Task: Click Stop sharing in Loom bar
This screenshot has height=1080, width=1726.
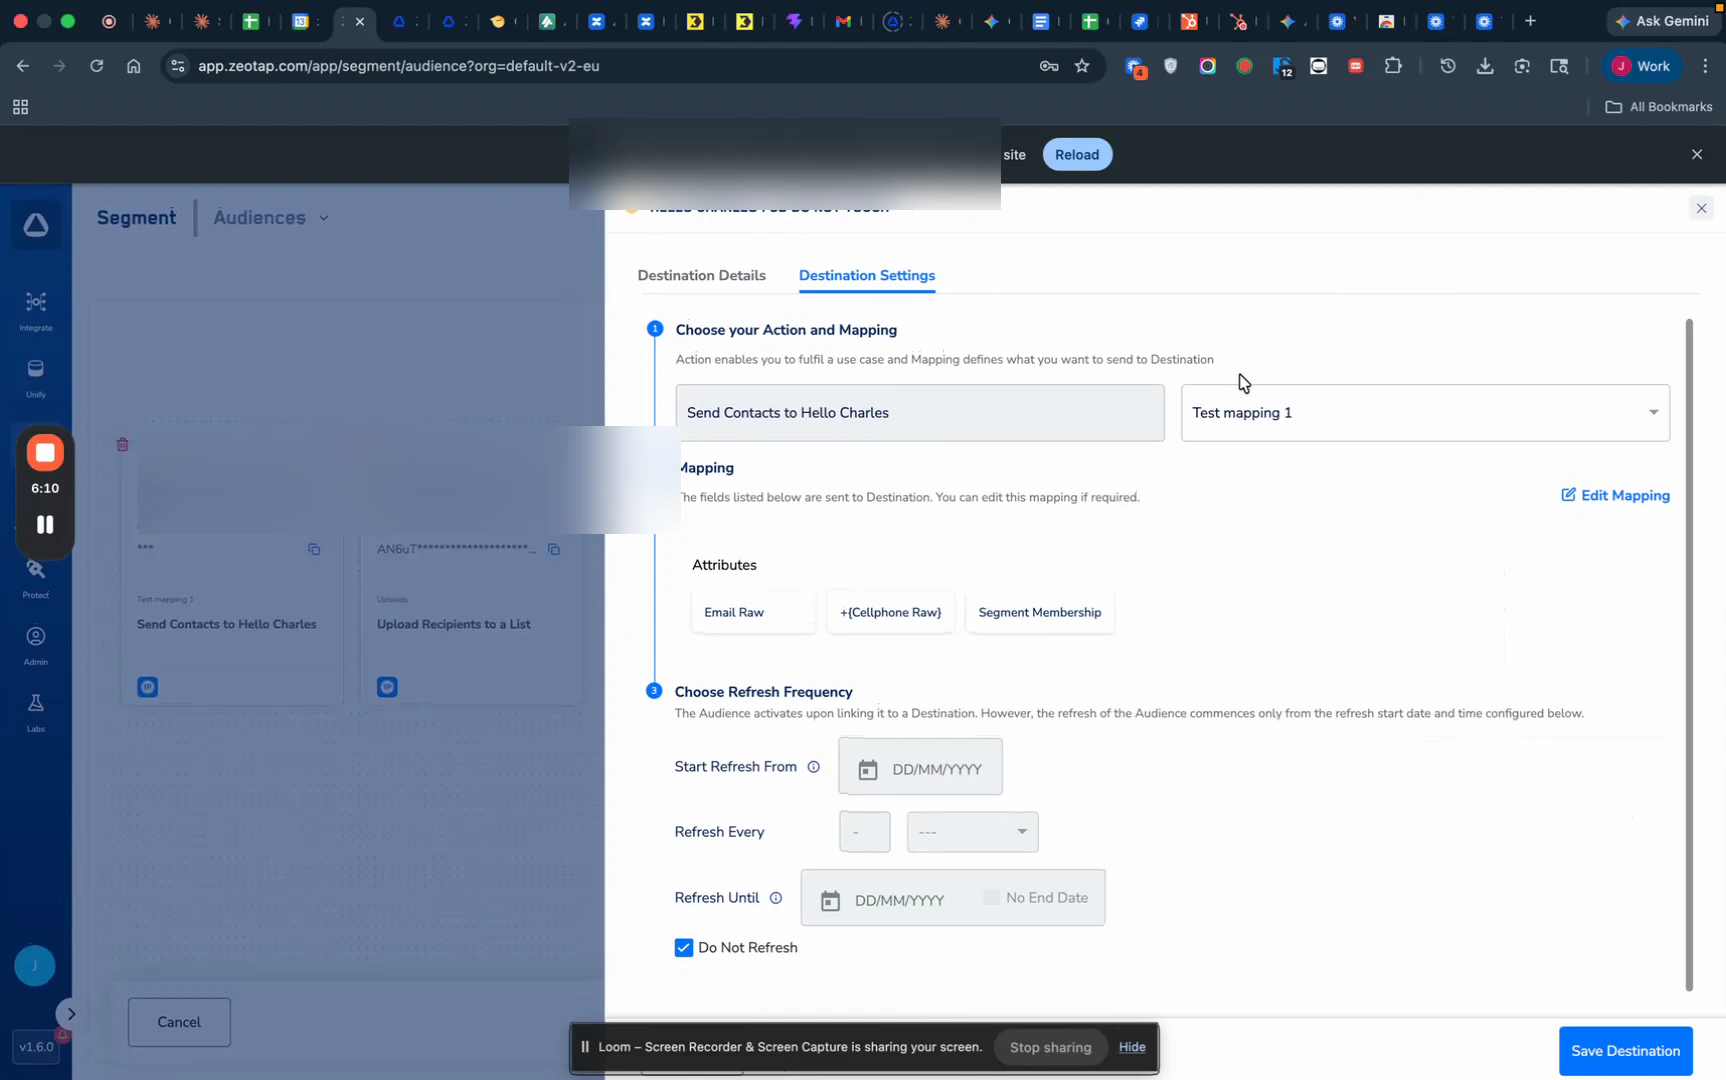Action: coord(1050,1047)
